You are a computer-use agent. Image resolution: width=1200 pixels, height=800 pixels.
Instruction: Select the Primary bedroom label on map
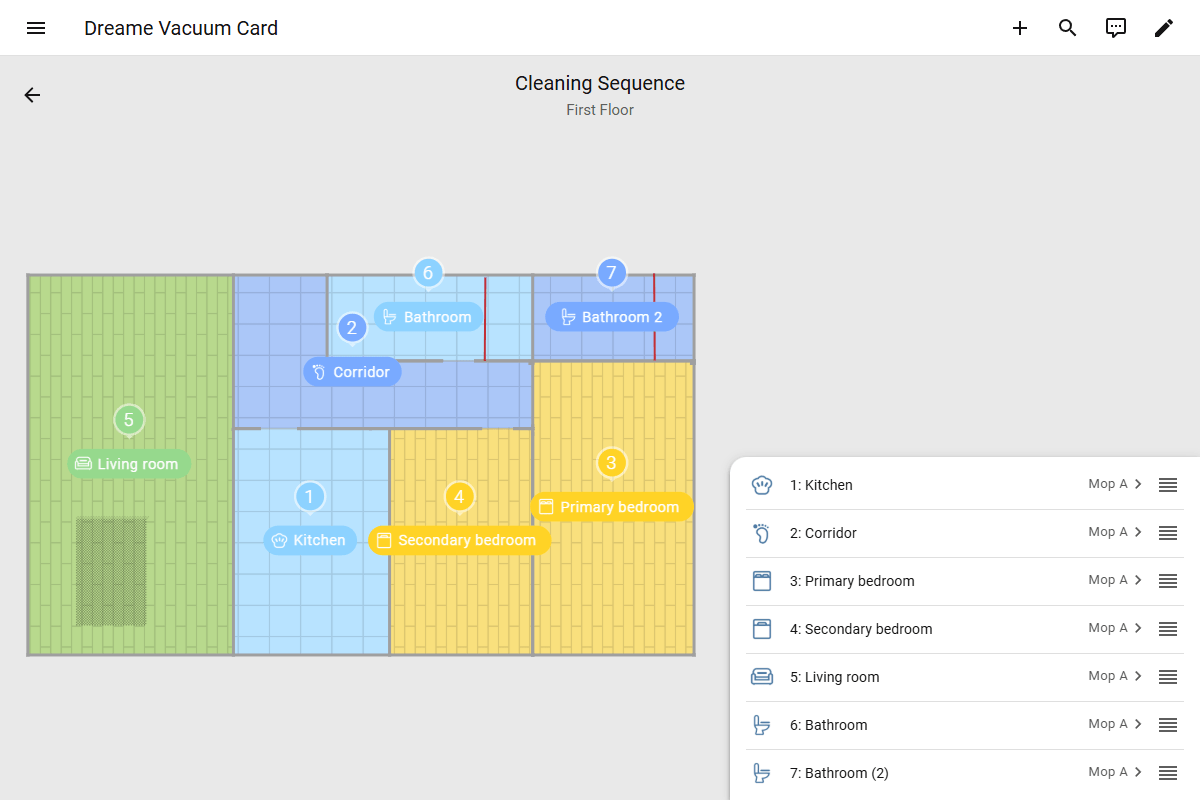click(611, 507)
